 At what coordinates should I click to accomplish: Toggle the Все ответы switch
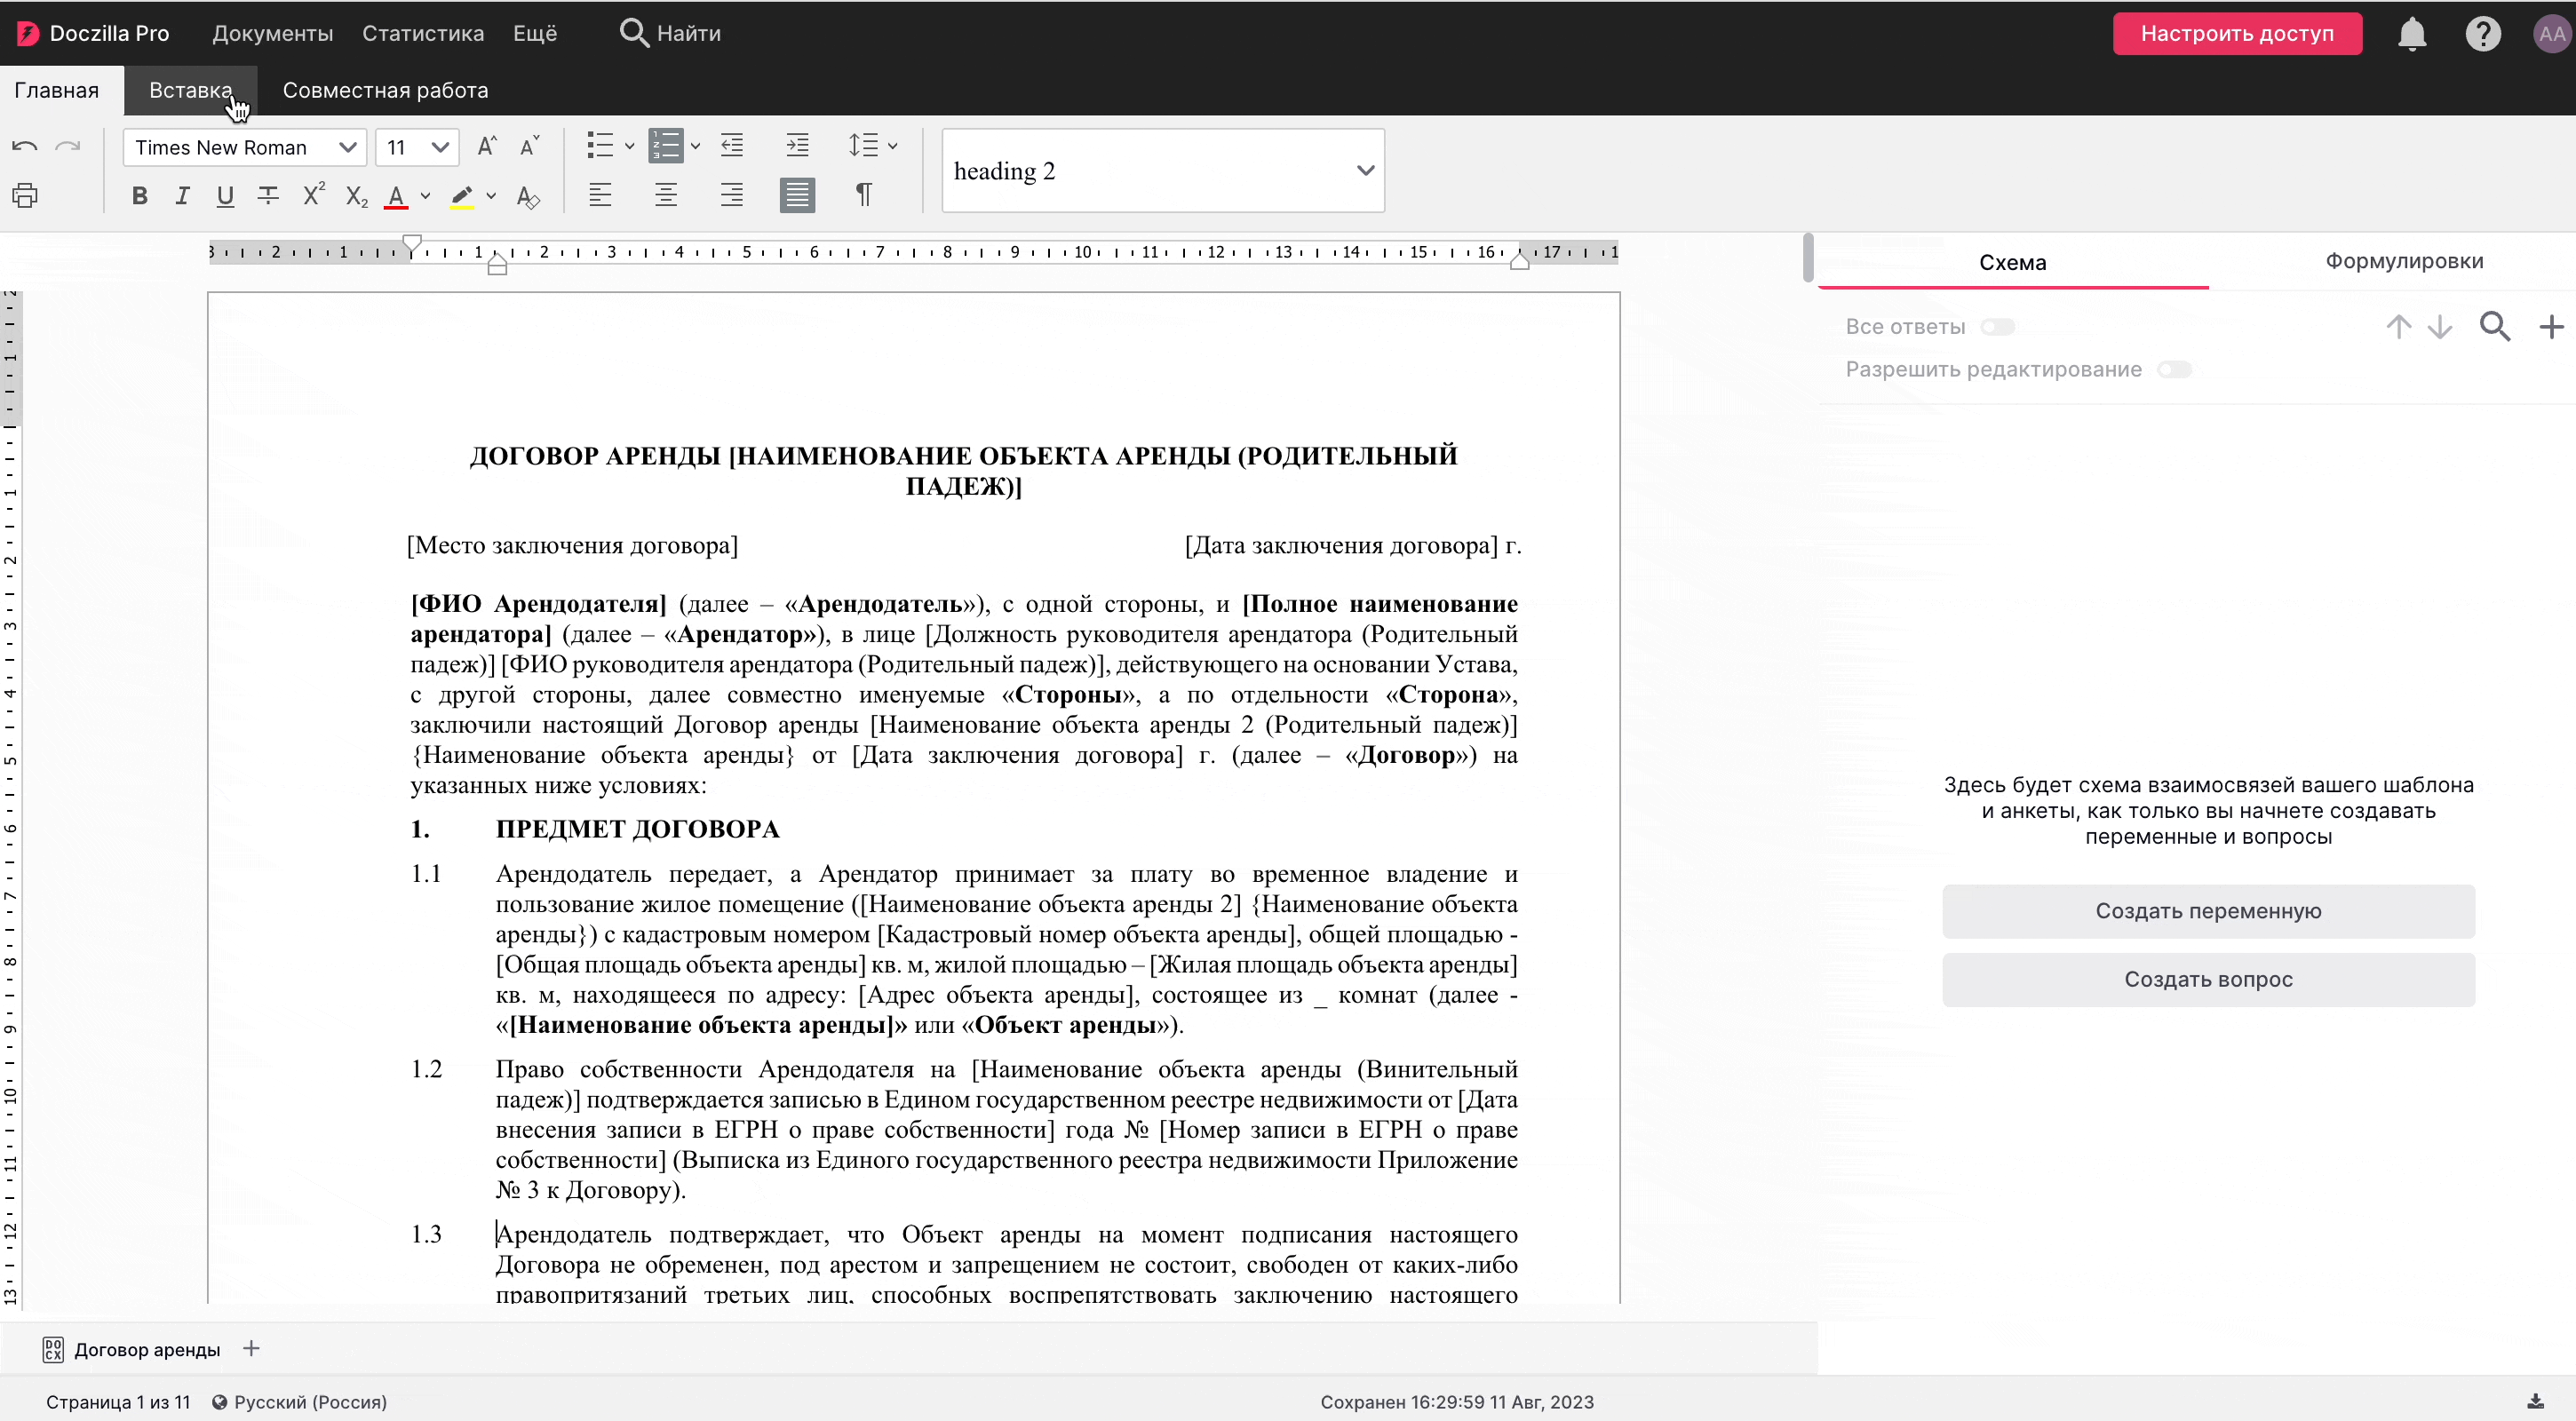tap(1997, 327)
